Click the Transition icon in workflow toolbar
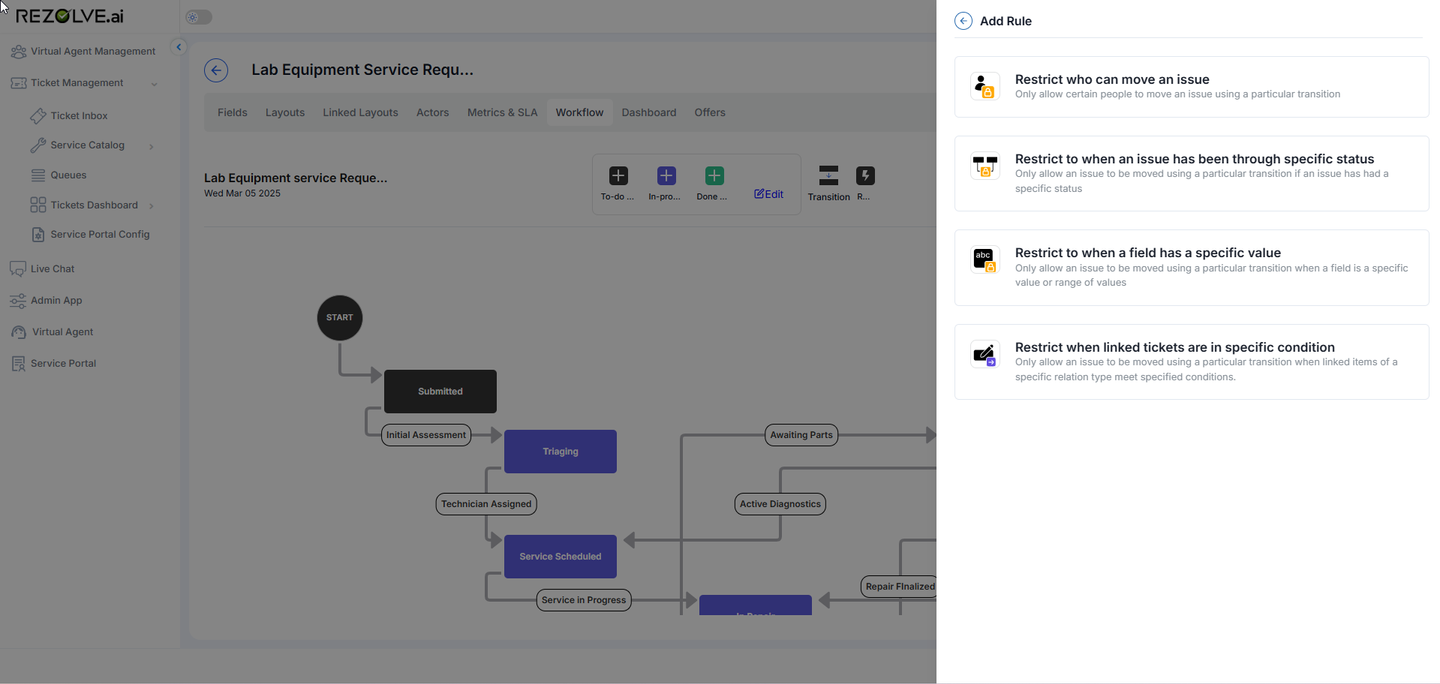The height and width of the screenshot is (684, 1440). [x=828, y=176]
